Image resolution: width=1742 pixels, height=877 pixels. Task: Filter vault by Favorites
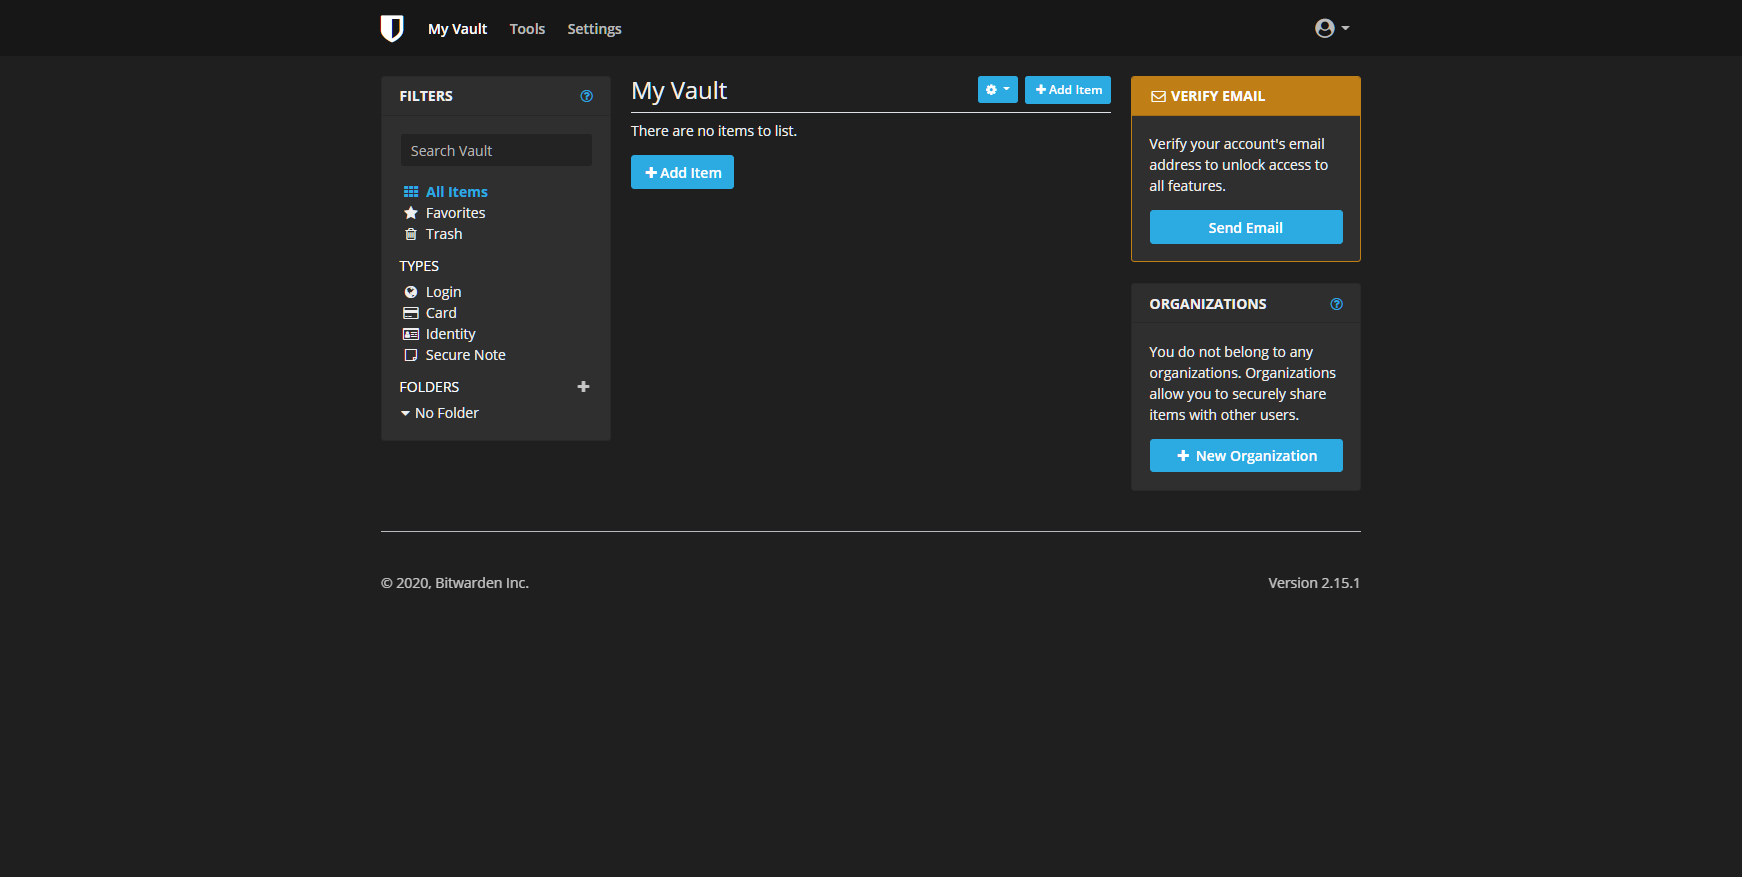pyautogui.click(x=455, y=213)
